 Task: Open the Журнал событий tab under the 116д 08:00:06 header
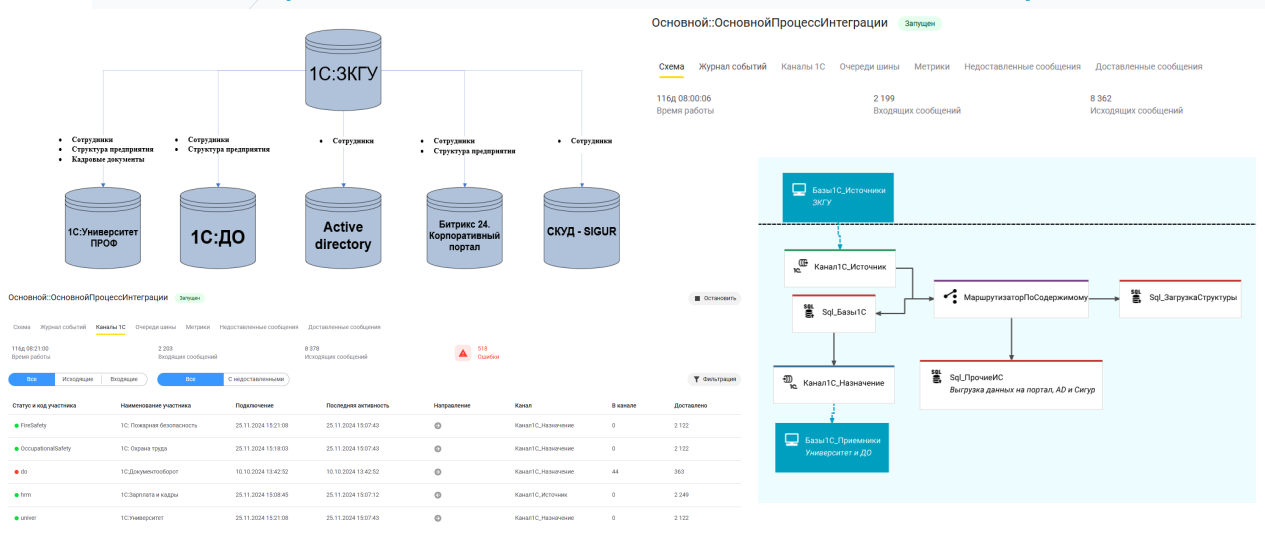point(733,66)
